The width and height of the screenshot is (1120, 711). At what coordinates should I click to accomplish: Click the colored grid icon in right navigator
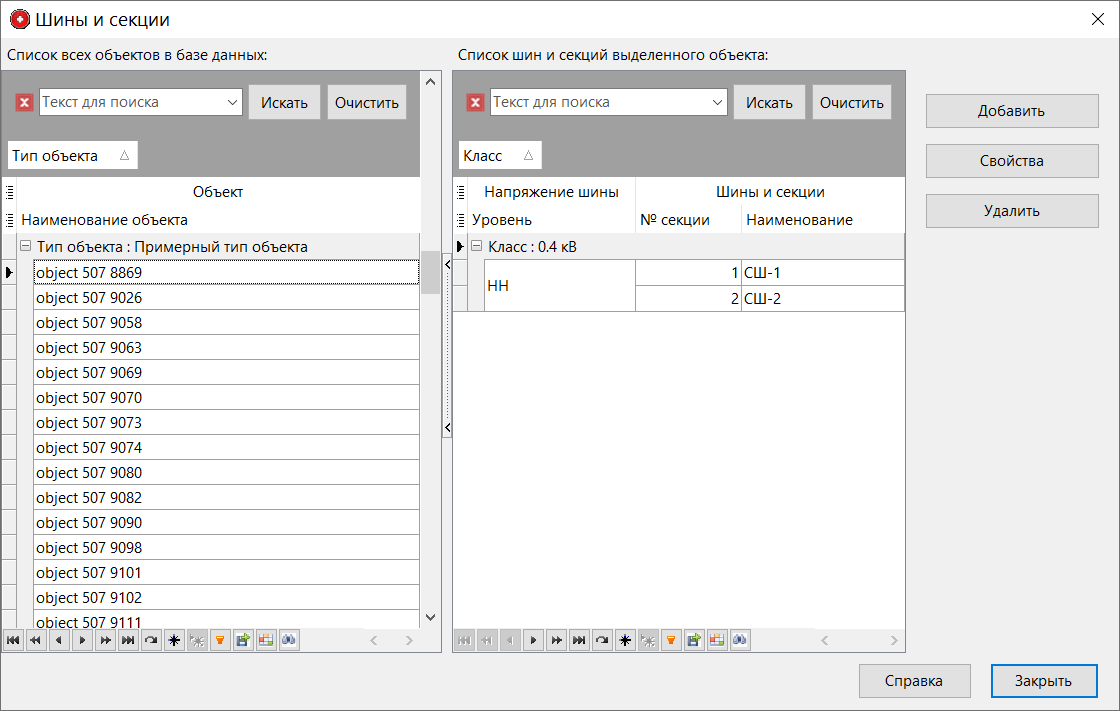click(x=717, y=640)
